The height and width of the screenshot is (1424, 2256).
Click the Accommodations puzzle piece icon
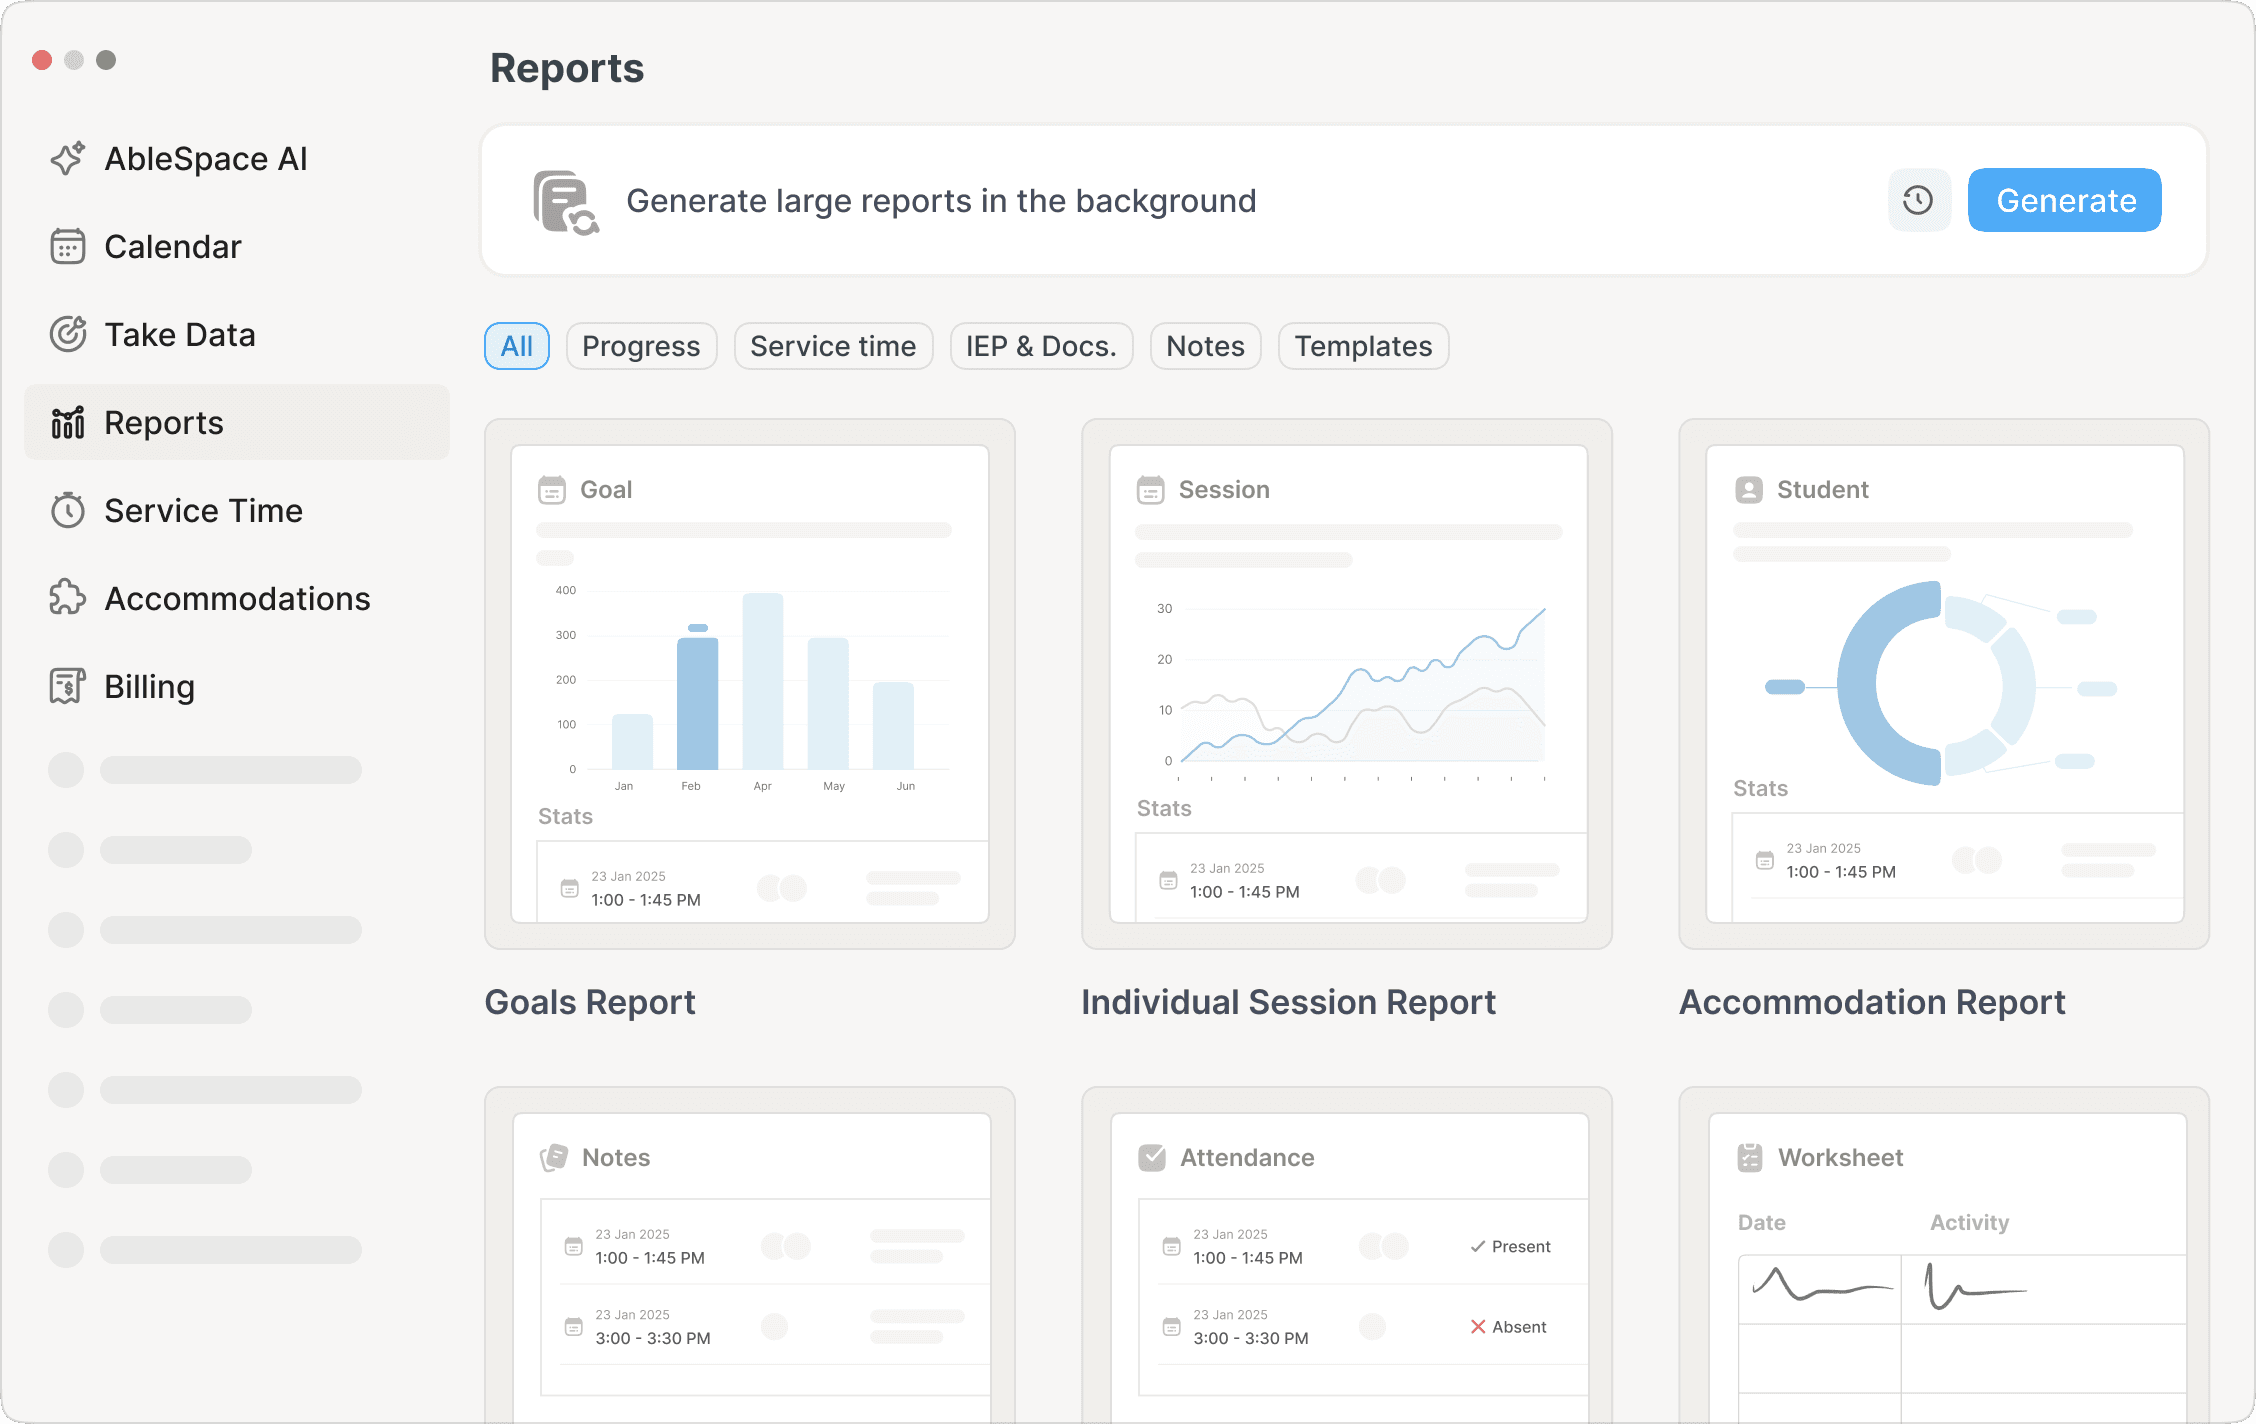click(68, 598)
